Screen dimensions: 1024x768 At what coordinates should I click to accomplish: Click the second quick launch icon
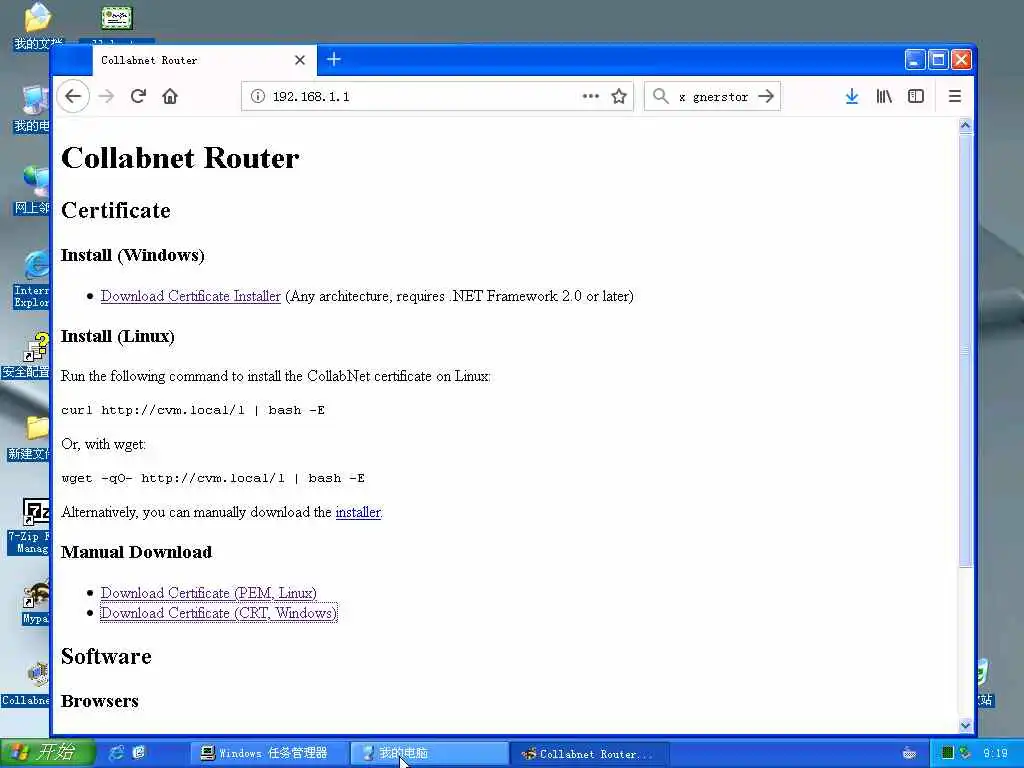click(139, 753)
